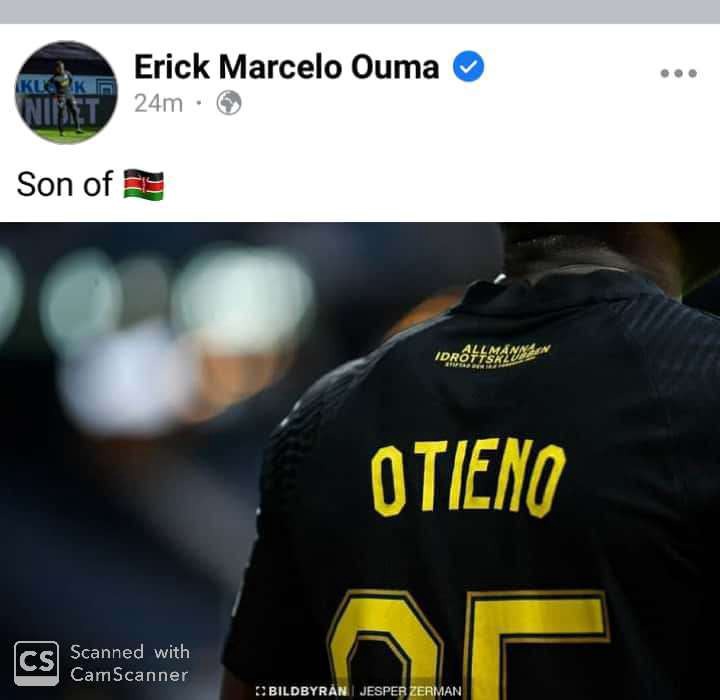The height and width of the screenshot is (700, 720).
Task: Click the globe public privacy icon
Action: pyautogui.click(x=229, y=103)
